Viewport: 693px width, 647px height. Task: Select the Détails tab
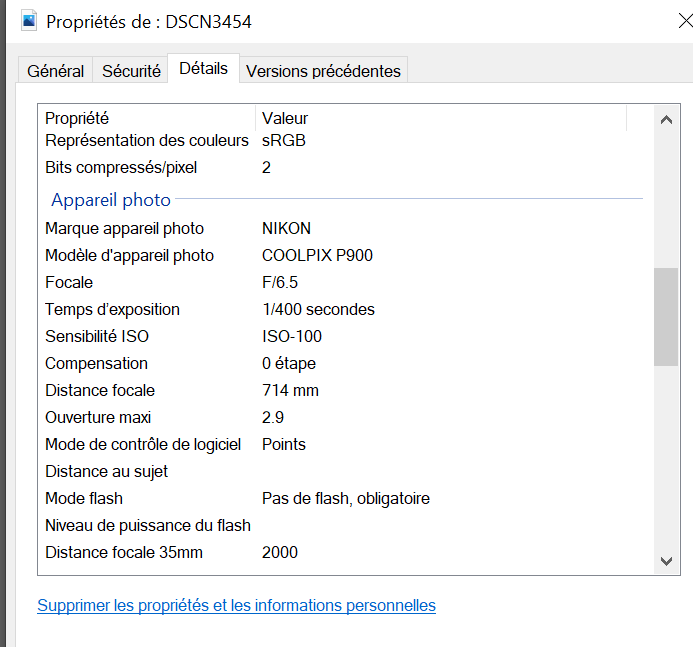point(204,69)
